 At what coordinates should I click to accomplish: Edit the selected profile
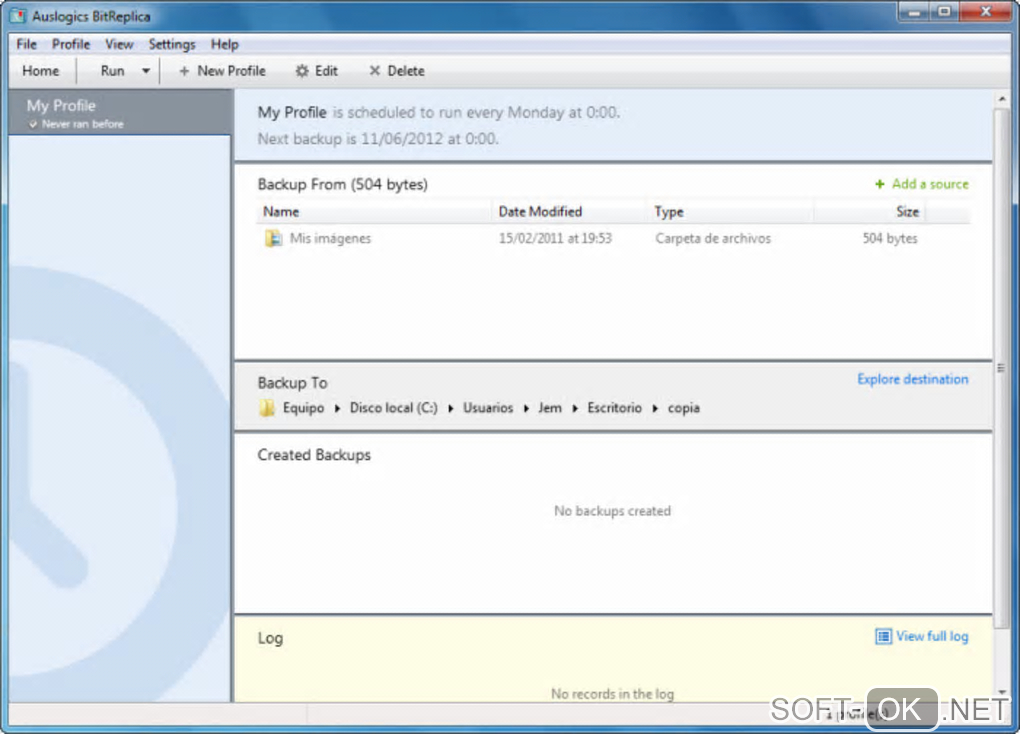point(316,71)
